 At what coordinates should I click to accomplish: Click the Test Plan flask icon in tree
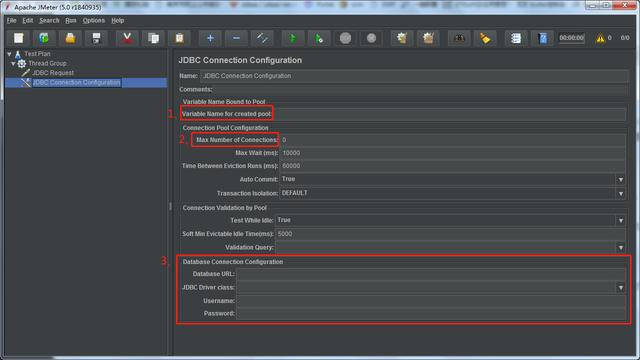pyautogui.click(x=18, y=54)
